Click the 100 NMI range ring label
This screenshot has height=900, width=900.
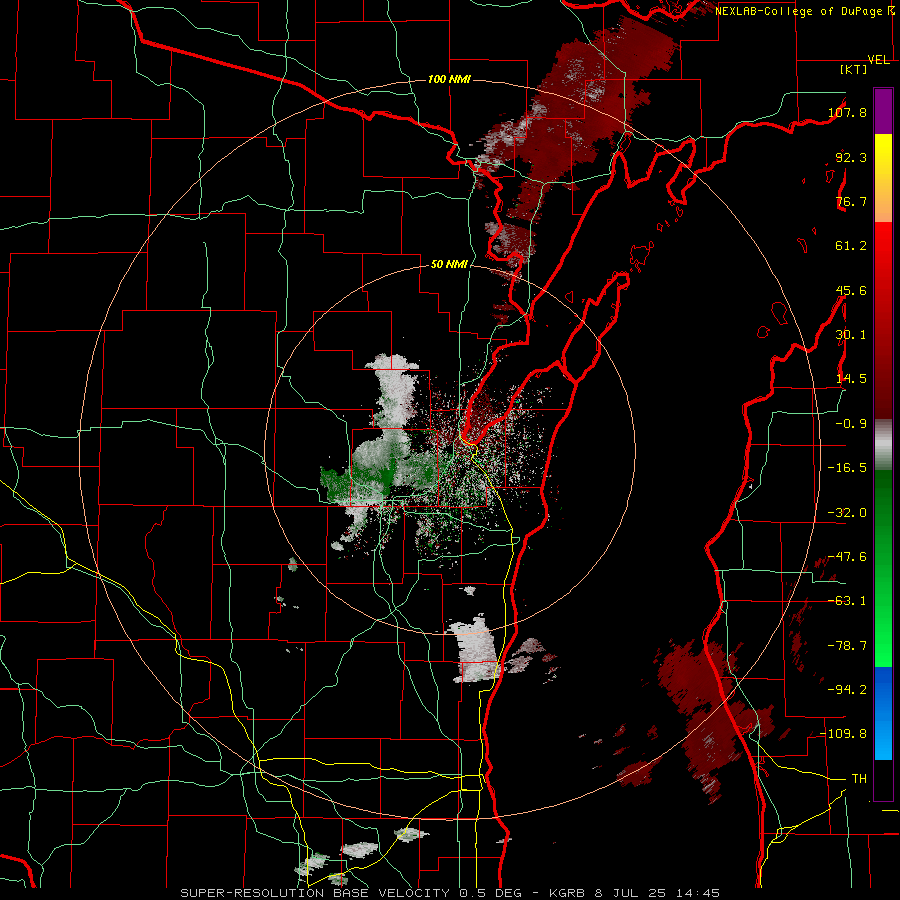[449, 79]
